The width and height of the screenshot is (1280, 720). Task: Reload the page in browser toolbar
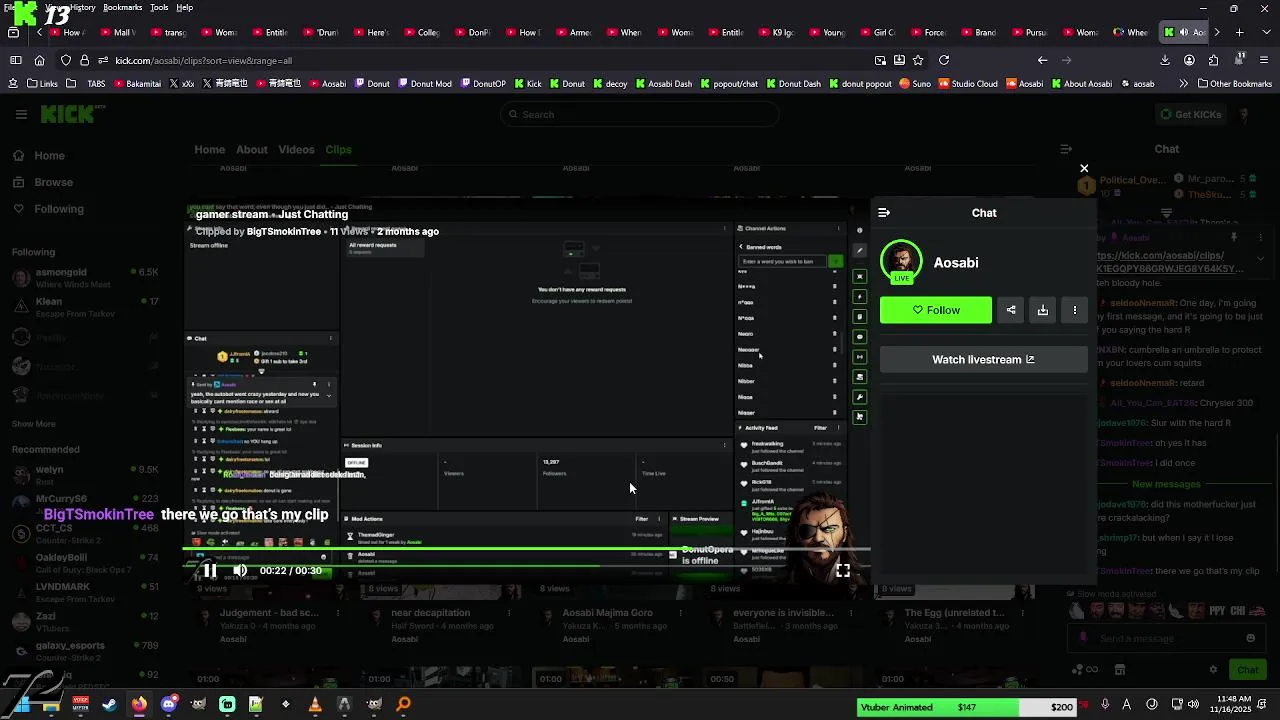(x=944, y=60)
